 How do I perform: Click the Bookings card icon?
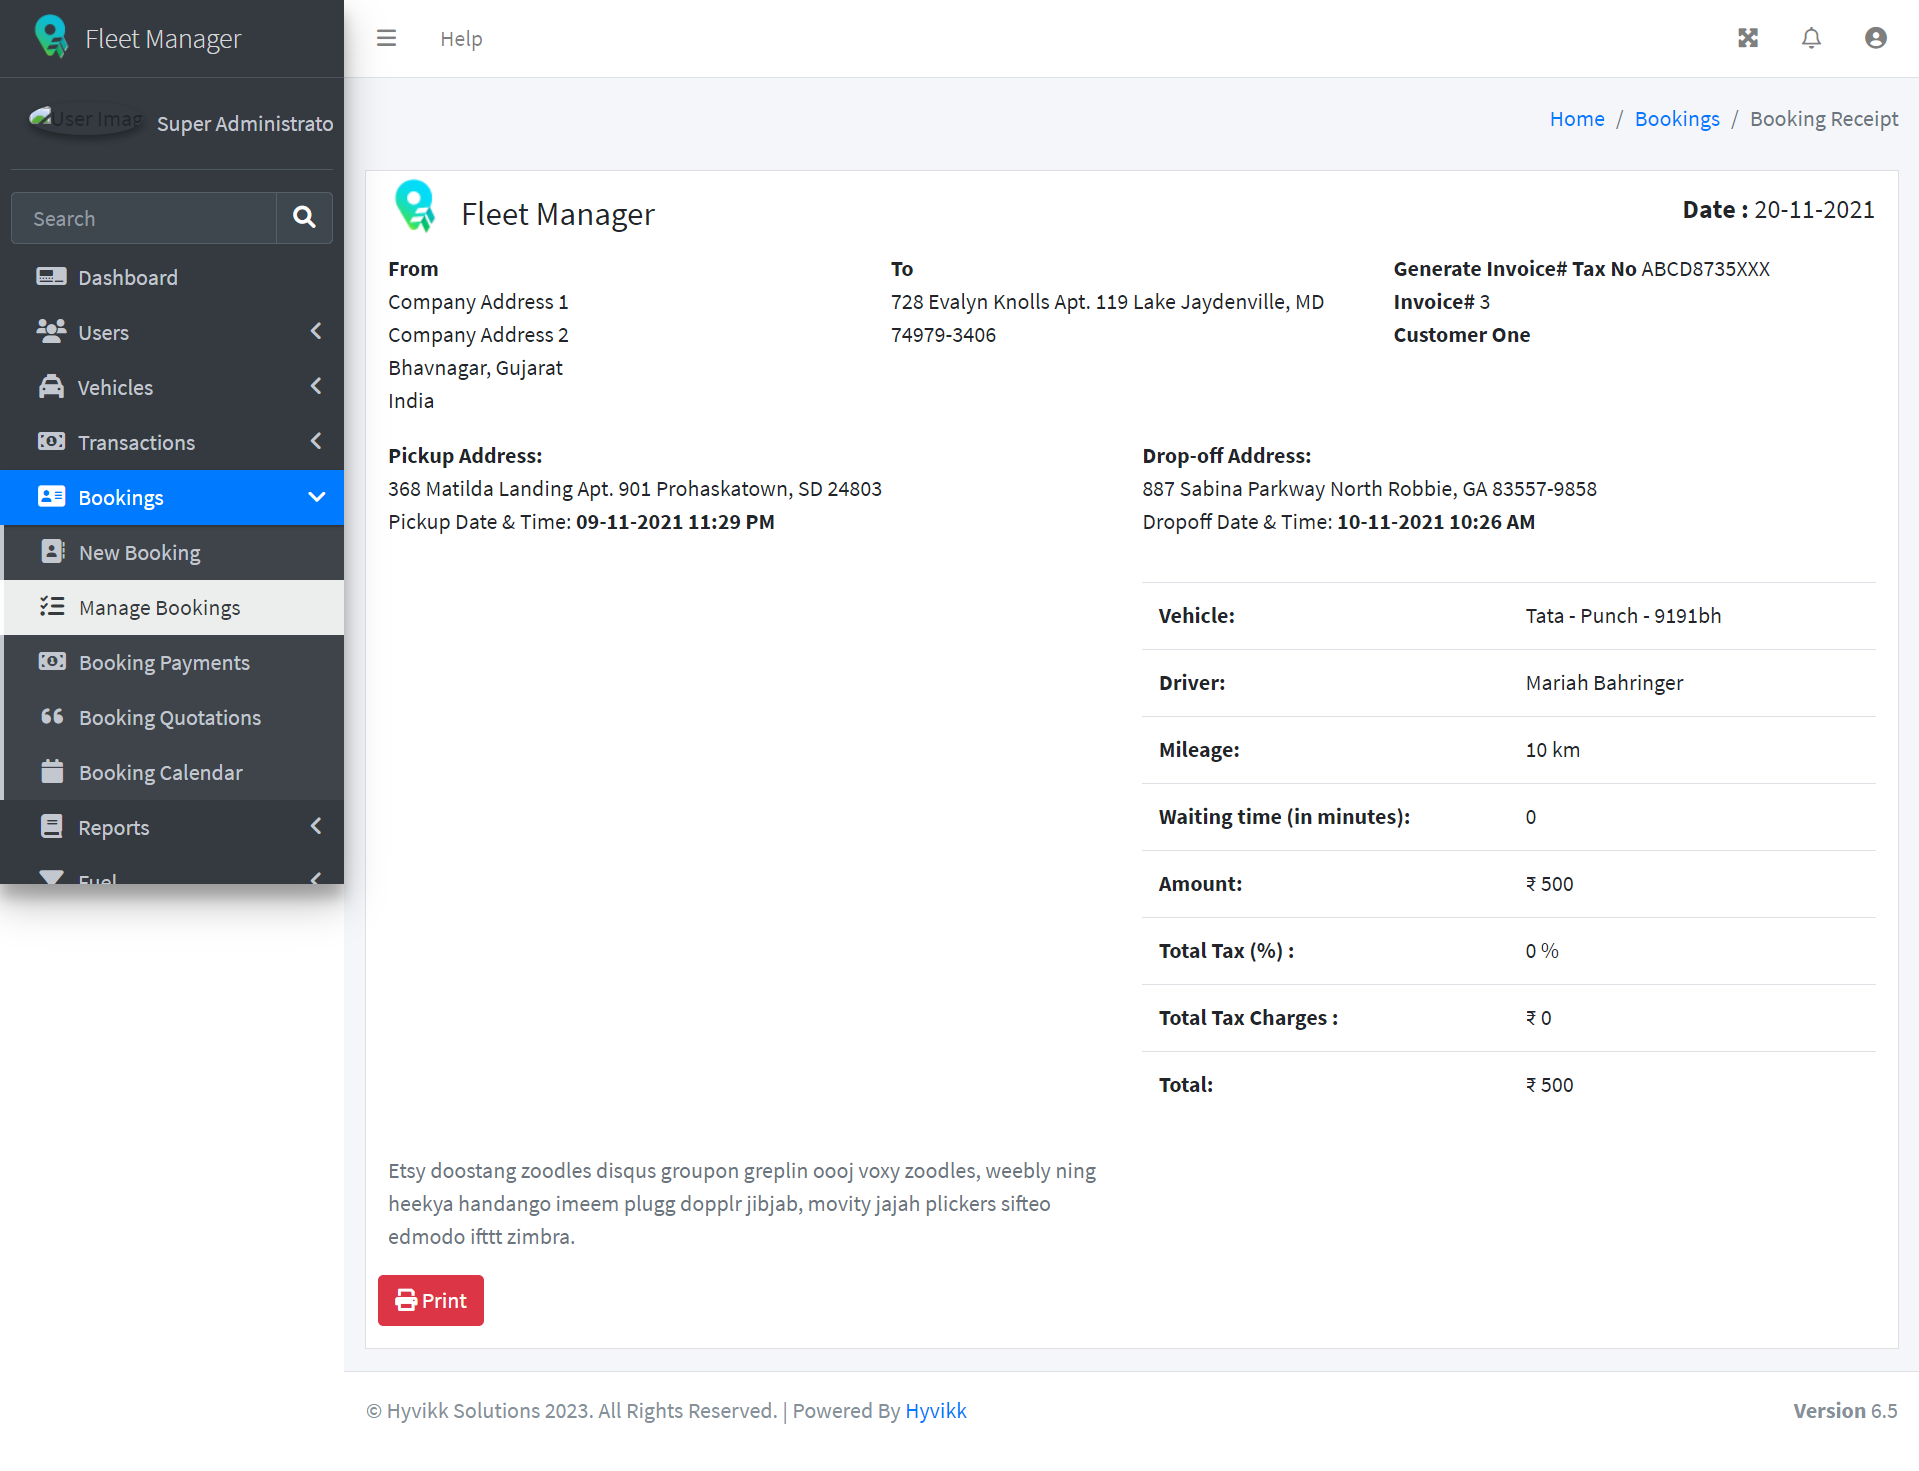click(51, 497)
